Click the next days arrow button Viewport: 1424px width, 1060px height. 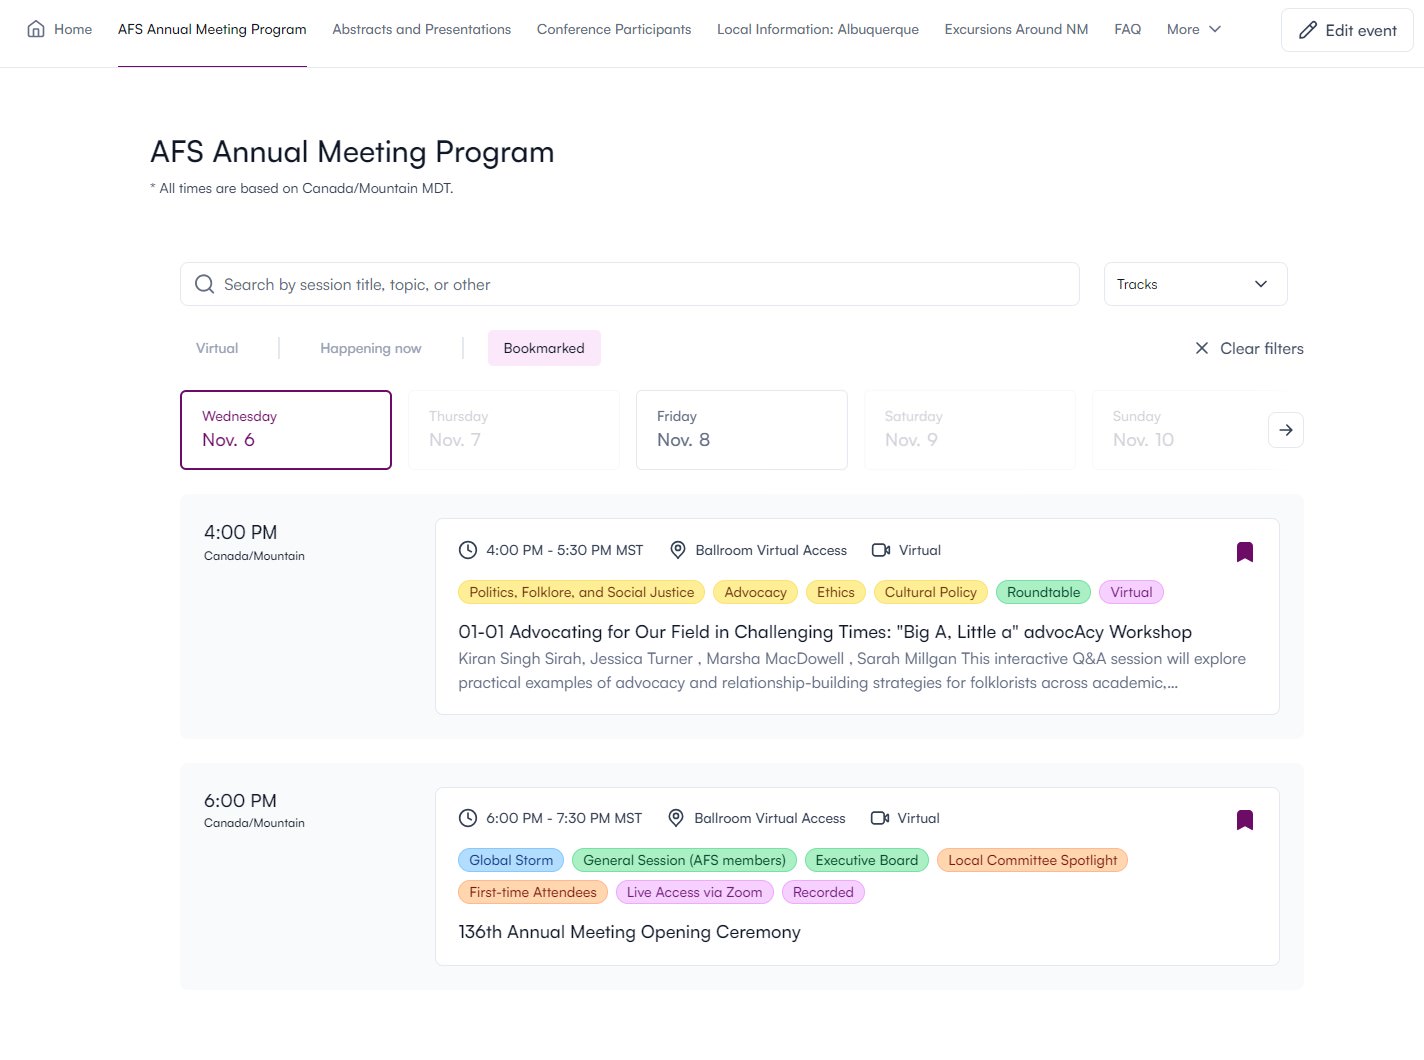[1285, 430]
